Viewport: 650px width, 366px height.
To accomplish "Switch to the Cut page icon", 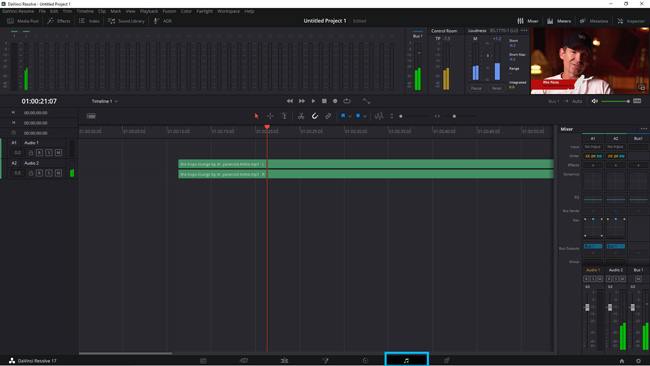I will click(244, 361).
